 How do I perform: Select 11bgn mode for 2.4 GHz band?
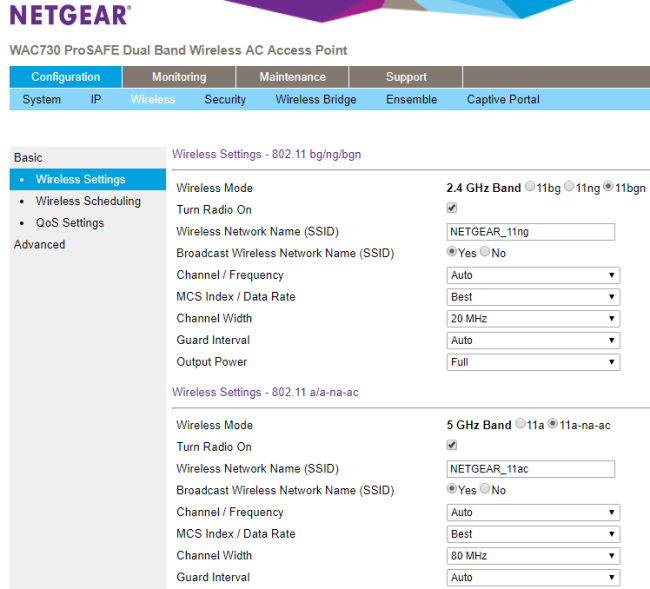pos(608,187)
